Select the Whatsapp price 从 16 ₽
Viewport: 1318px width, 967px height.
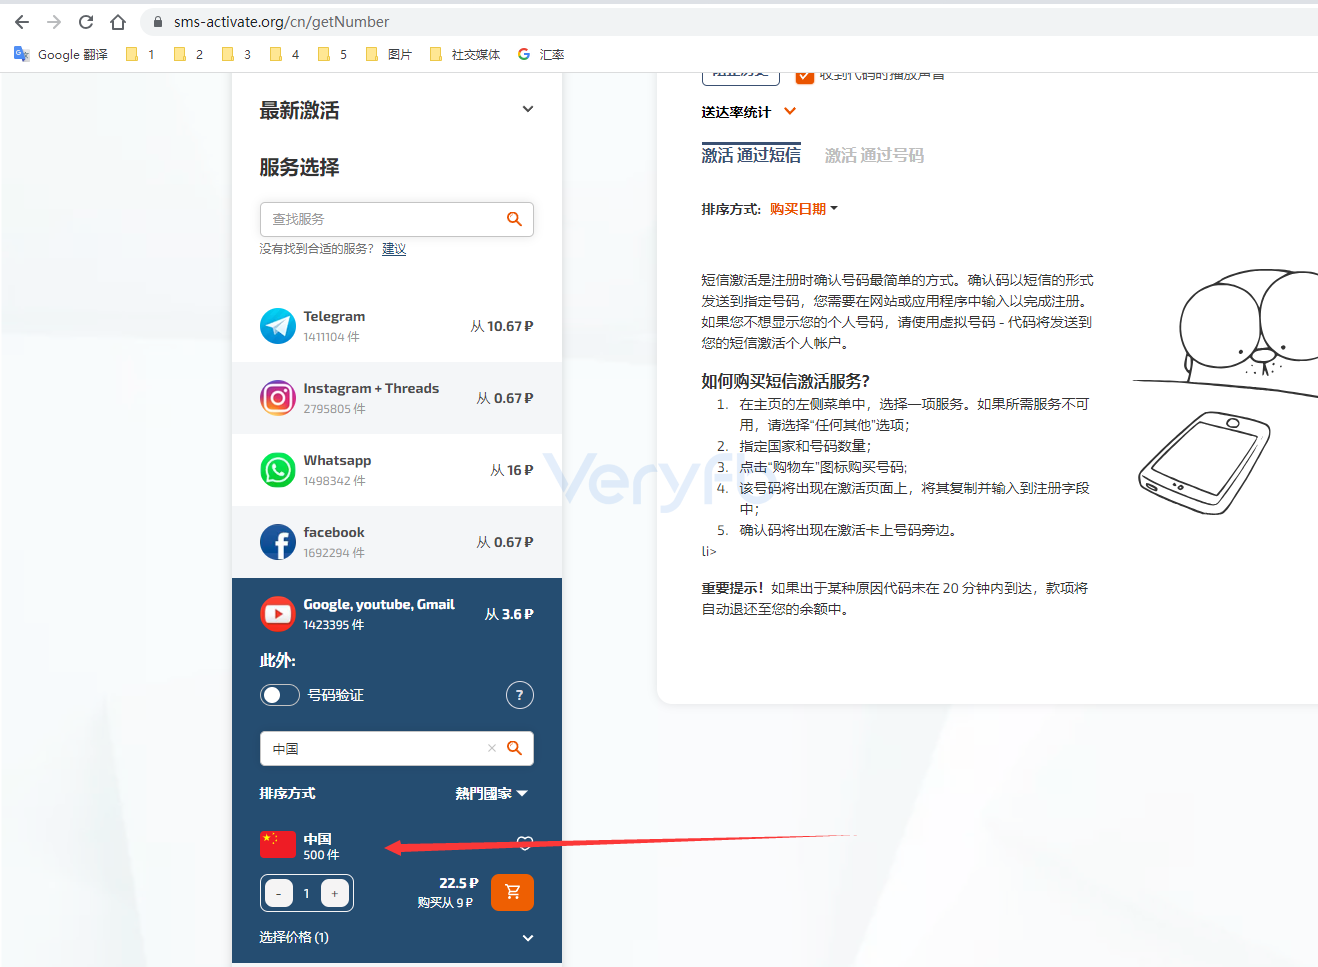(512, 470)
